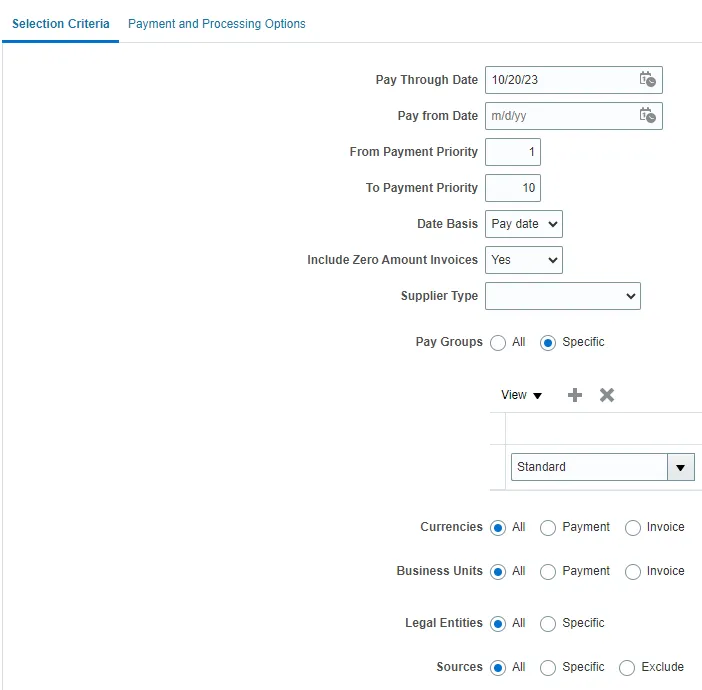Click the X icon to remove pay group

(606, 395)
